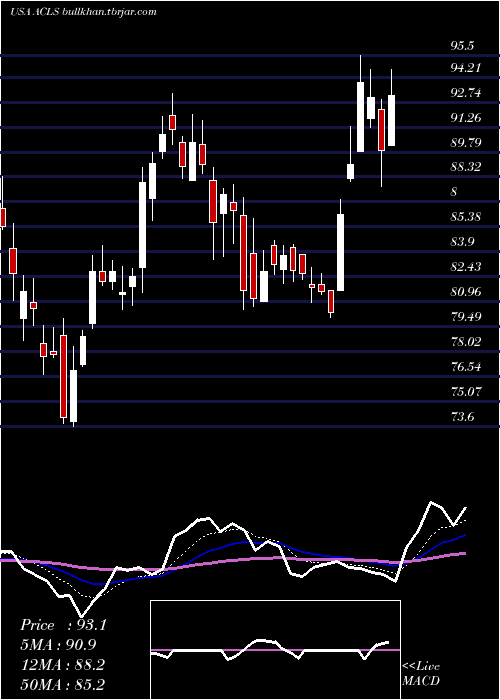Select the 85.38 price axis label
This screenshot has height=700, width=500.
tap(466, 217)
